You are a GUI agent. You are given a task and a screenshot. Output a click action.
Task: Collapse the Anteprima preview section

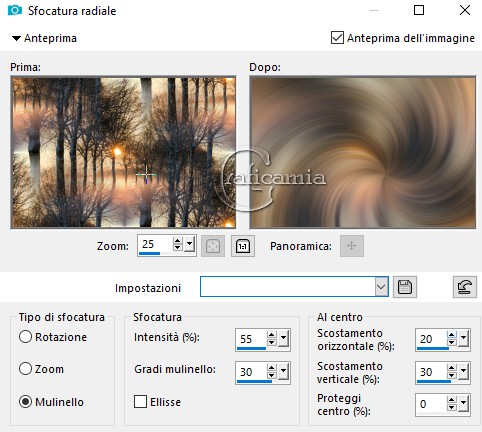16,38
